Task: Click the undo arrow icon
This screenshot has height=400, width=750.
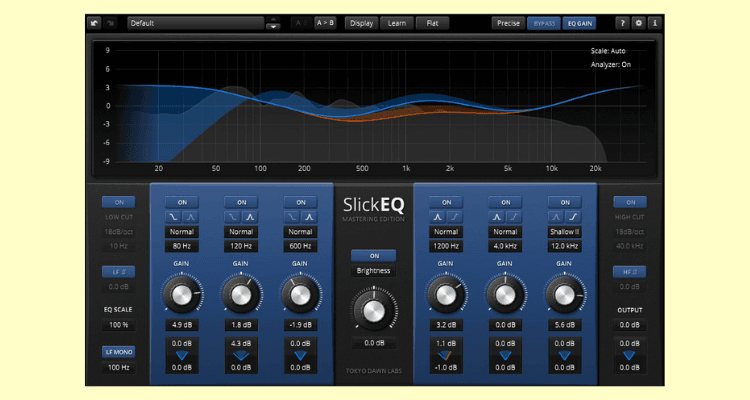Action: [x=94, y=23]
